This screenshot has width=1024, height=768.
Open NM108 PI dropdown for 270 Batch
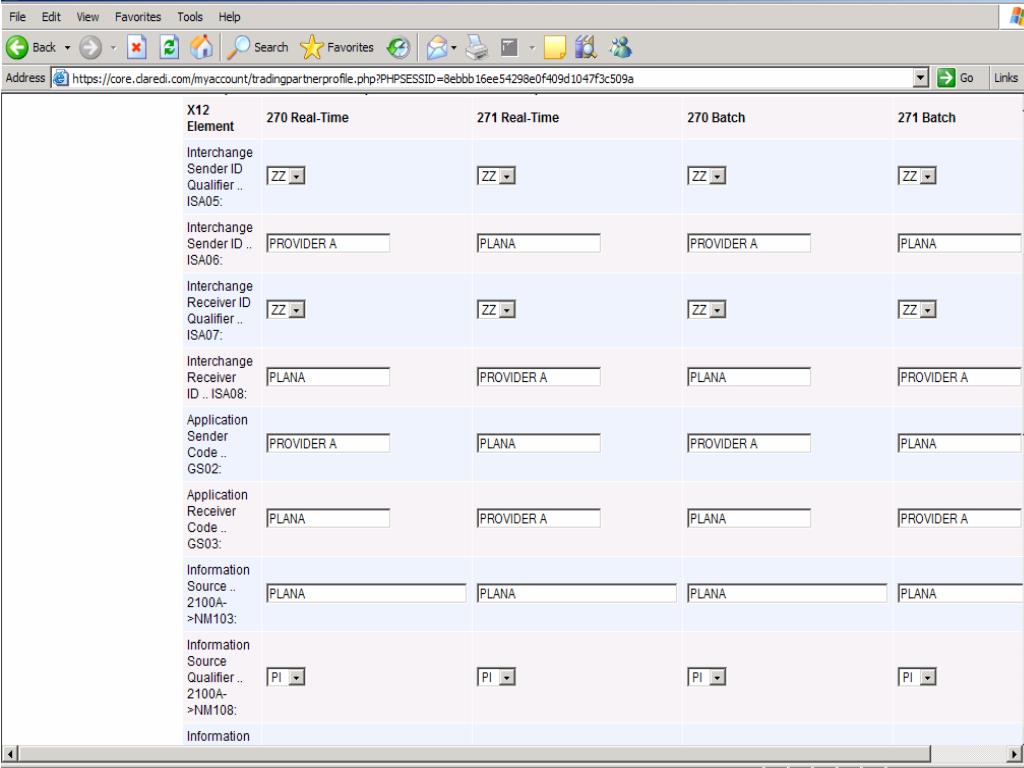coord(717,677)
